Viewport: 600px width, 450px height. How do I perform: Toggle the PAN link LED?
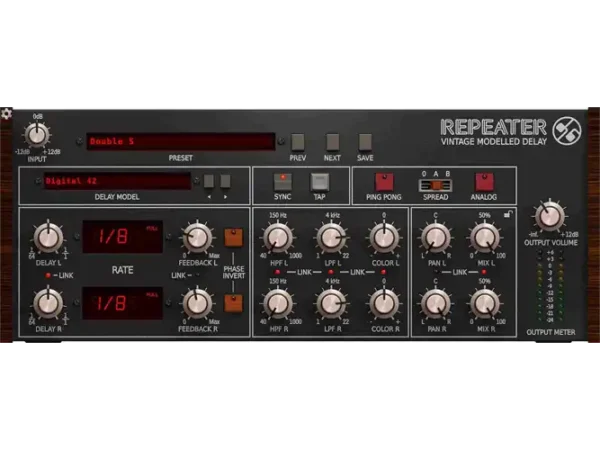(435, 272)
